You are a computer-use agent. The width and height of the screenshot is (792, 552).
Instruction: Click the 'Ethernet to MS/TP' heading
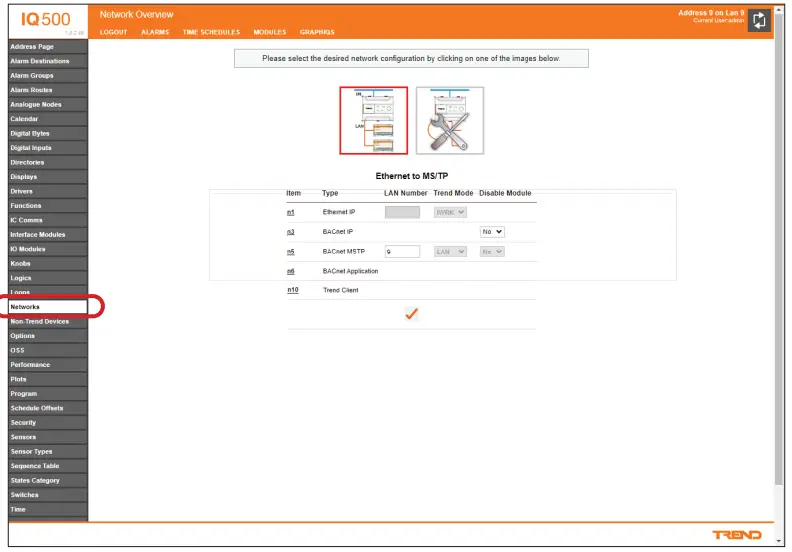[412, 176]
